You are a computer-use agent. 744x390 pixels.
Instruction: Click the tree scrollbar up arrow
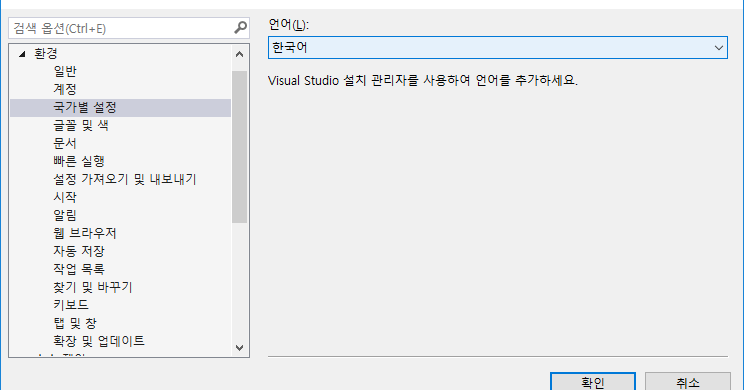pyautogui.click(x=240, y=54)
